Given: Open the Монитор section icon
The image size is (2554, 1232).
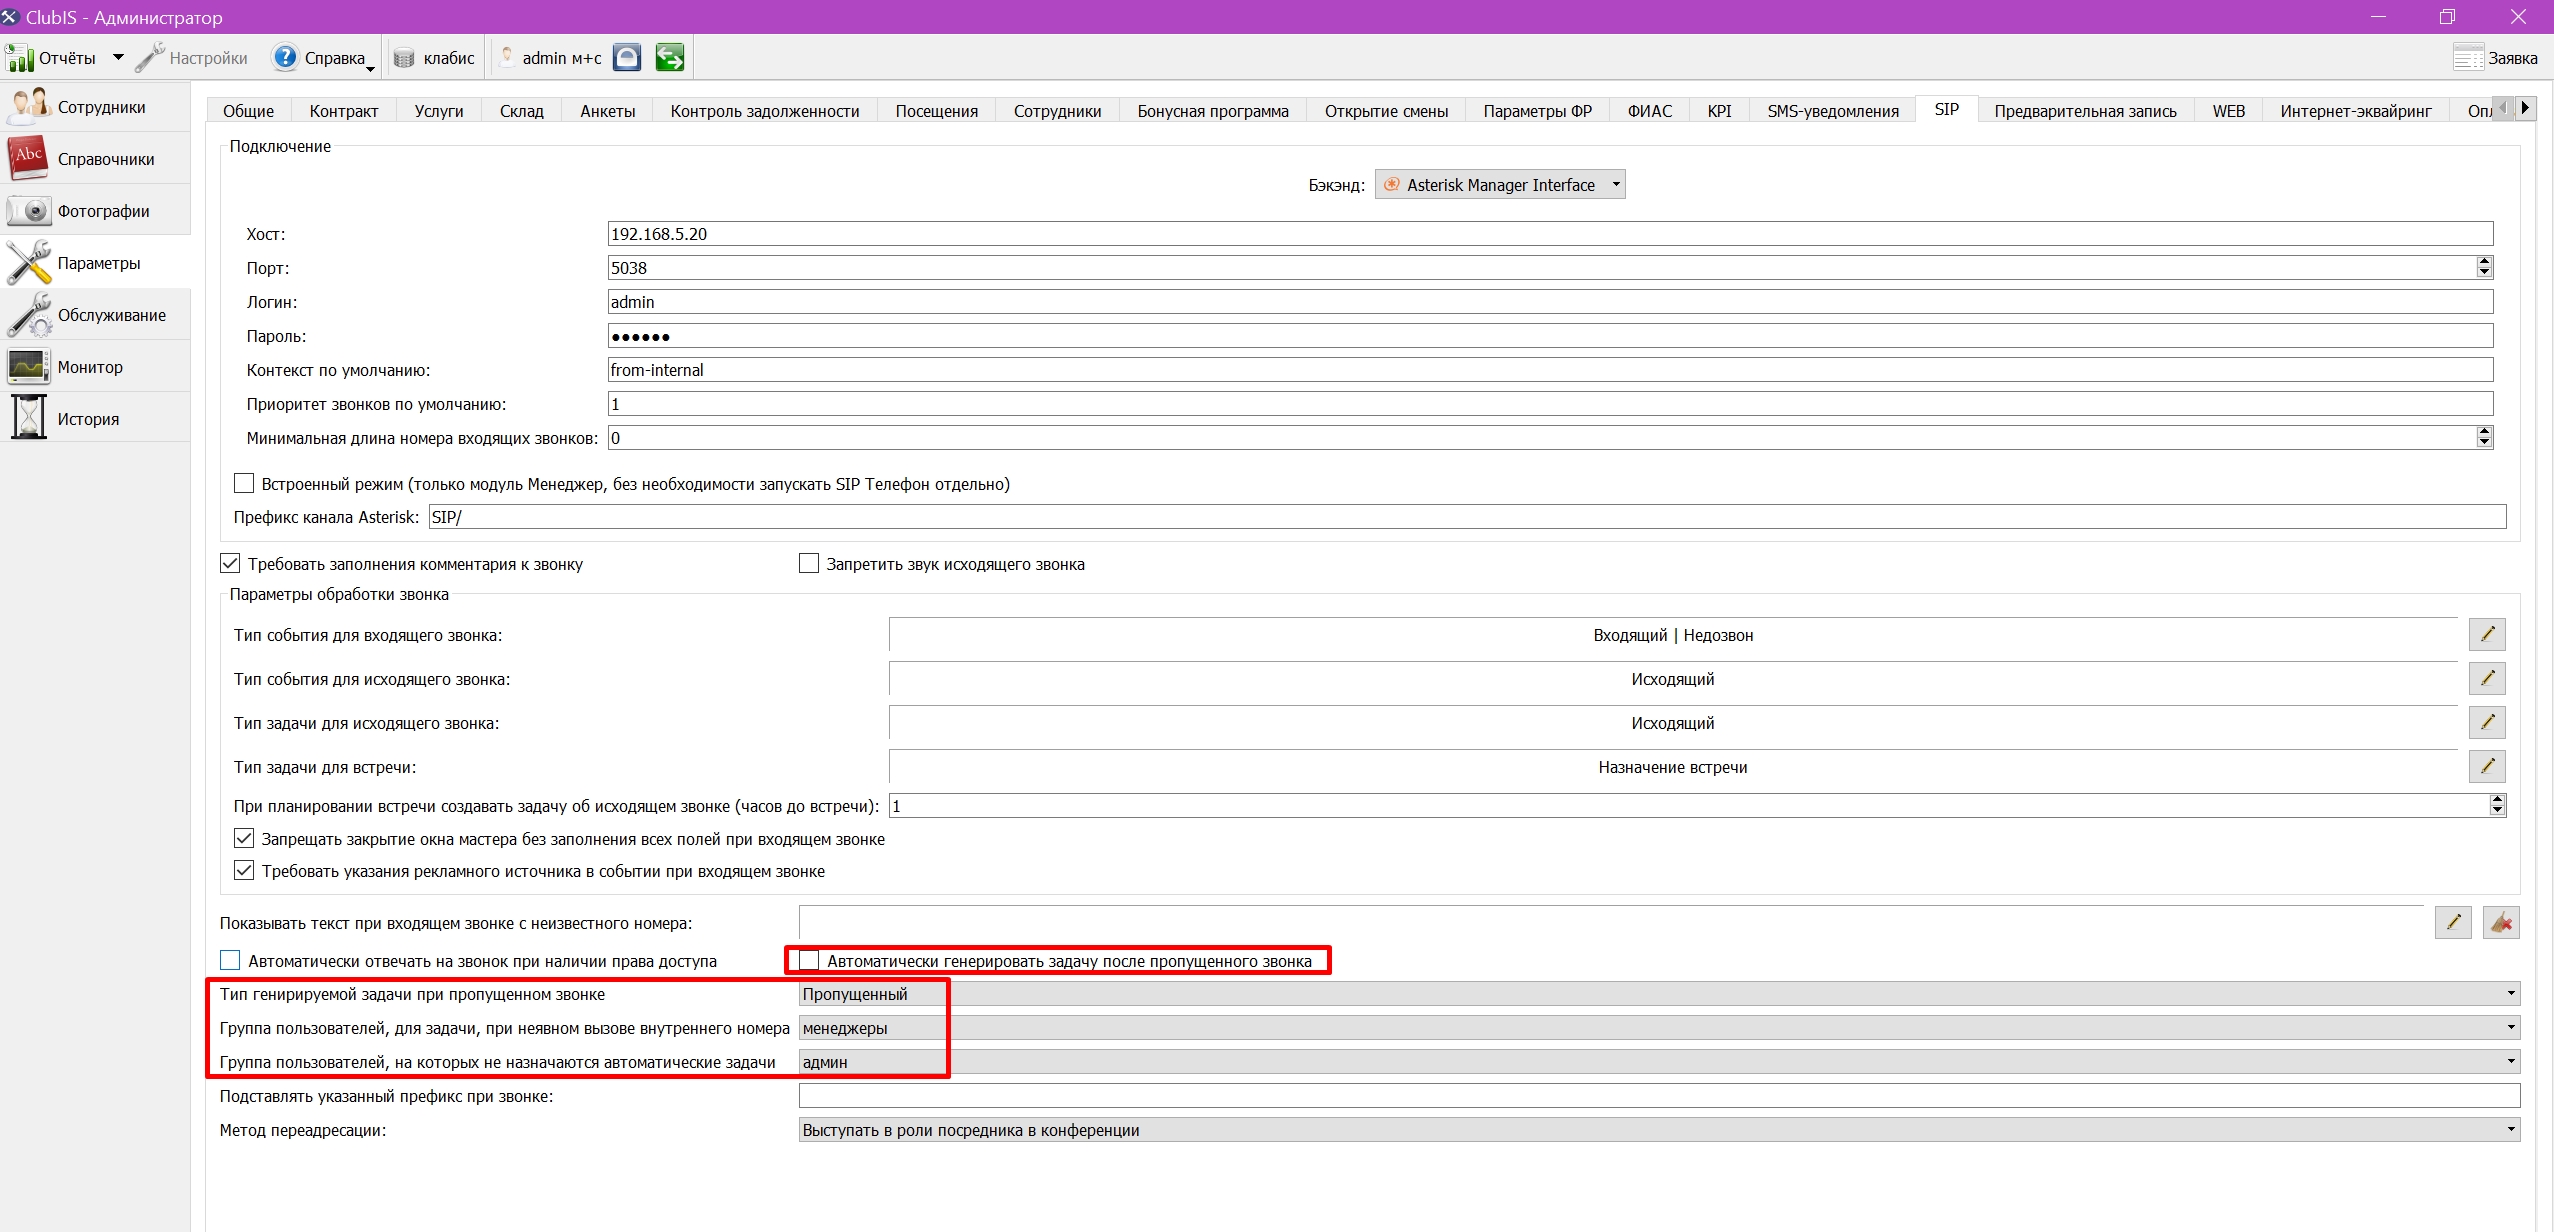Looking at the screenshot, I should [x=28, y=367].
